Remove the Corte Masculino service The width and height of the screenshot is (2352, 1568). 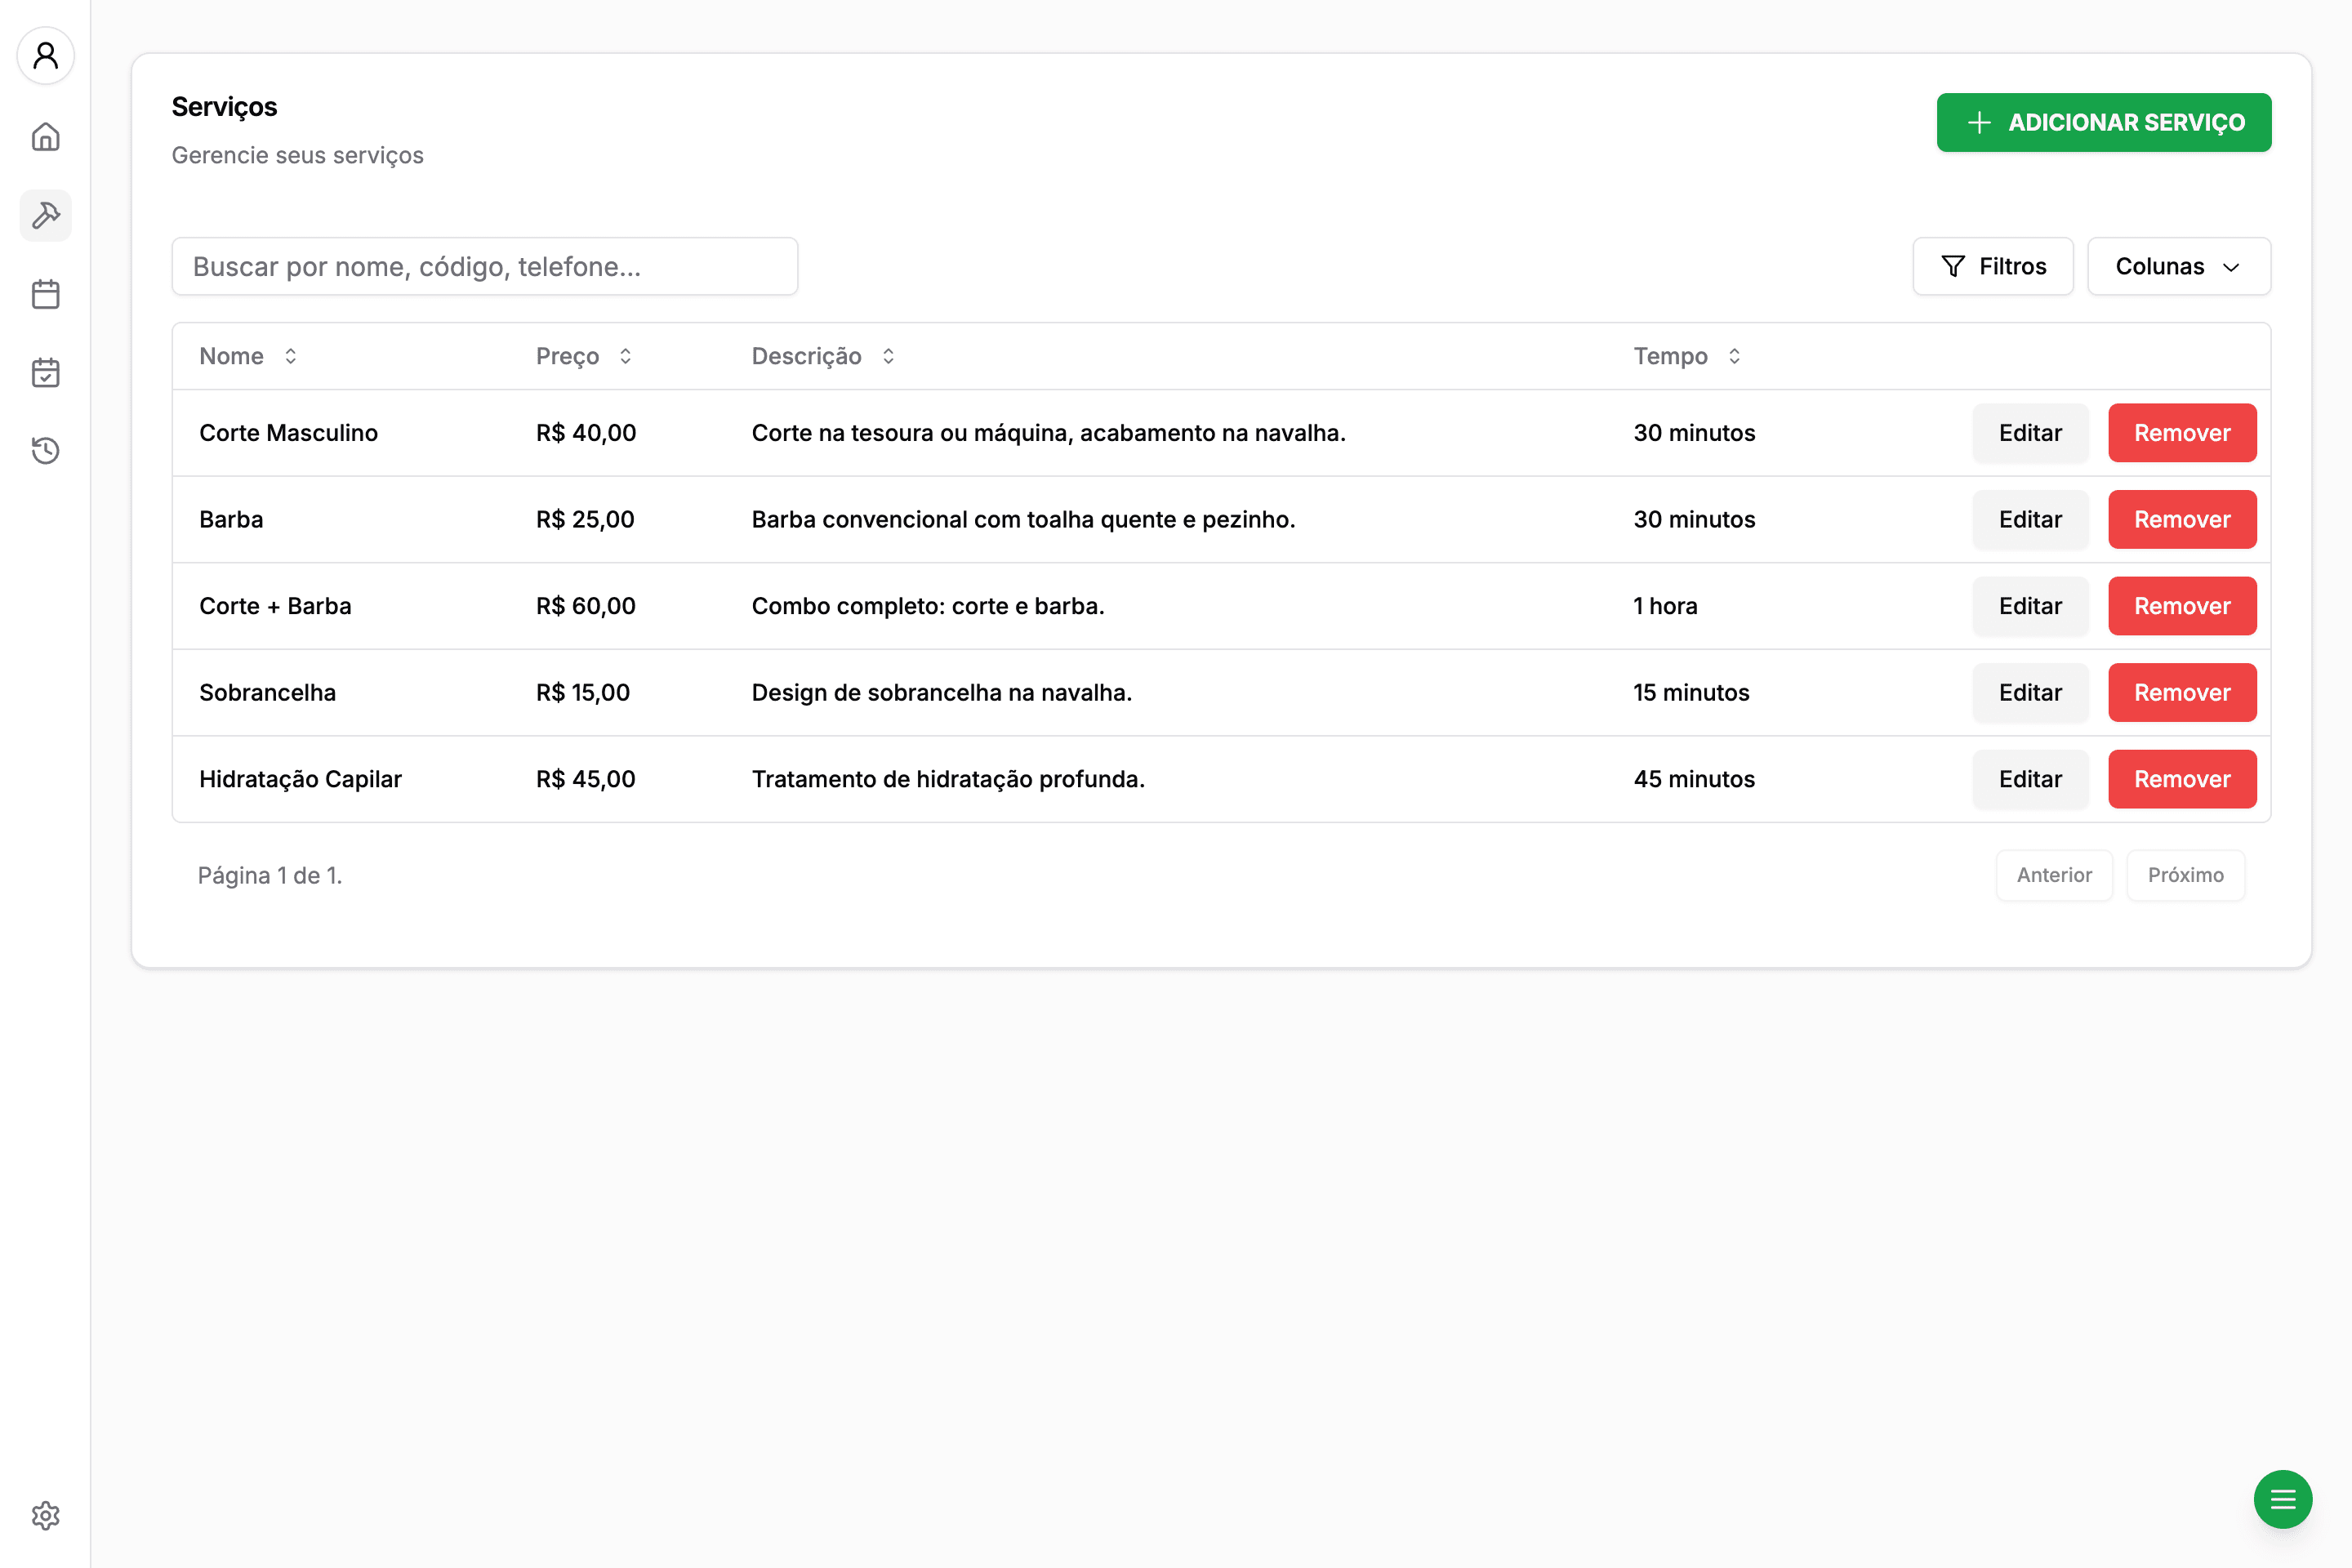coord(2182,433)
